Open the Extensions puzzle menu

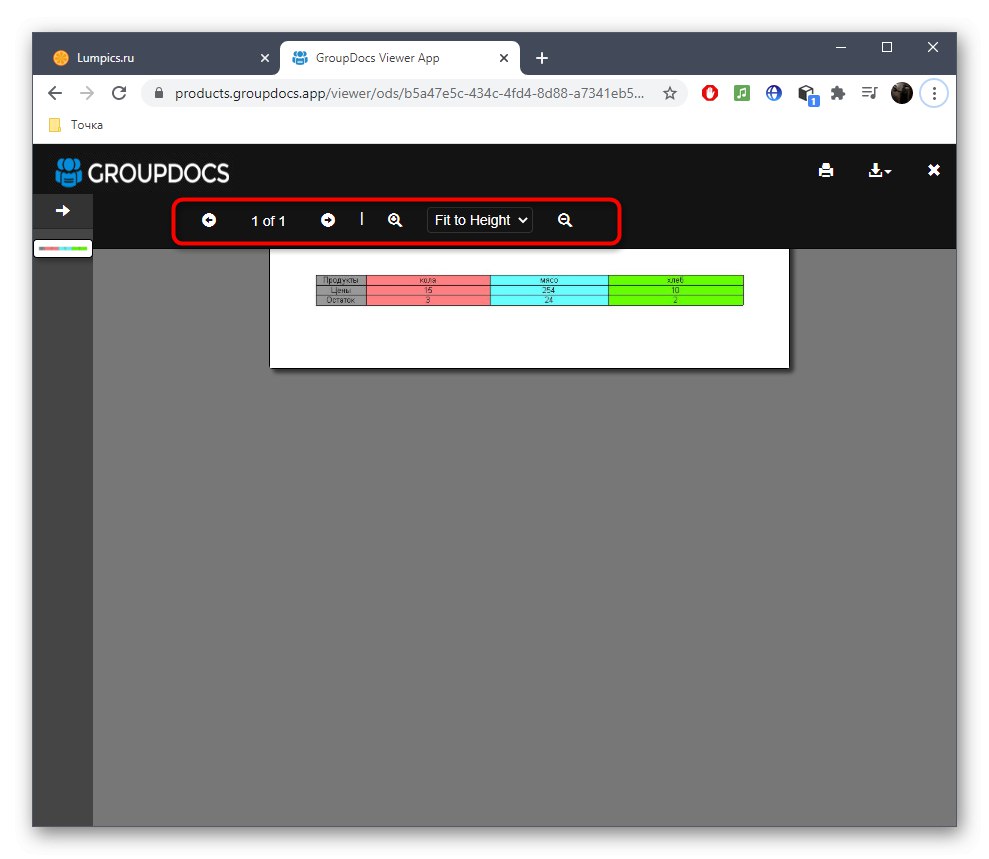838,93
